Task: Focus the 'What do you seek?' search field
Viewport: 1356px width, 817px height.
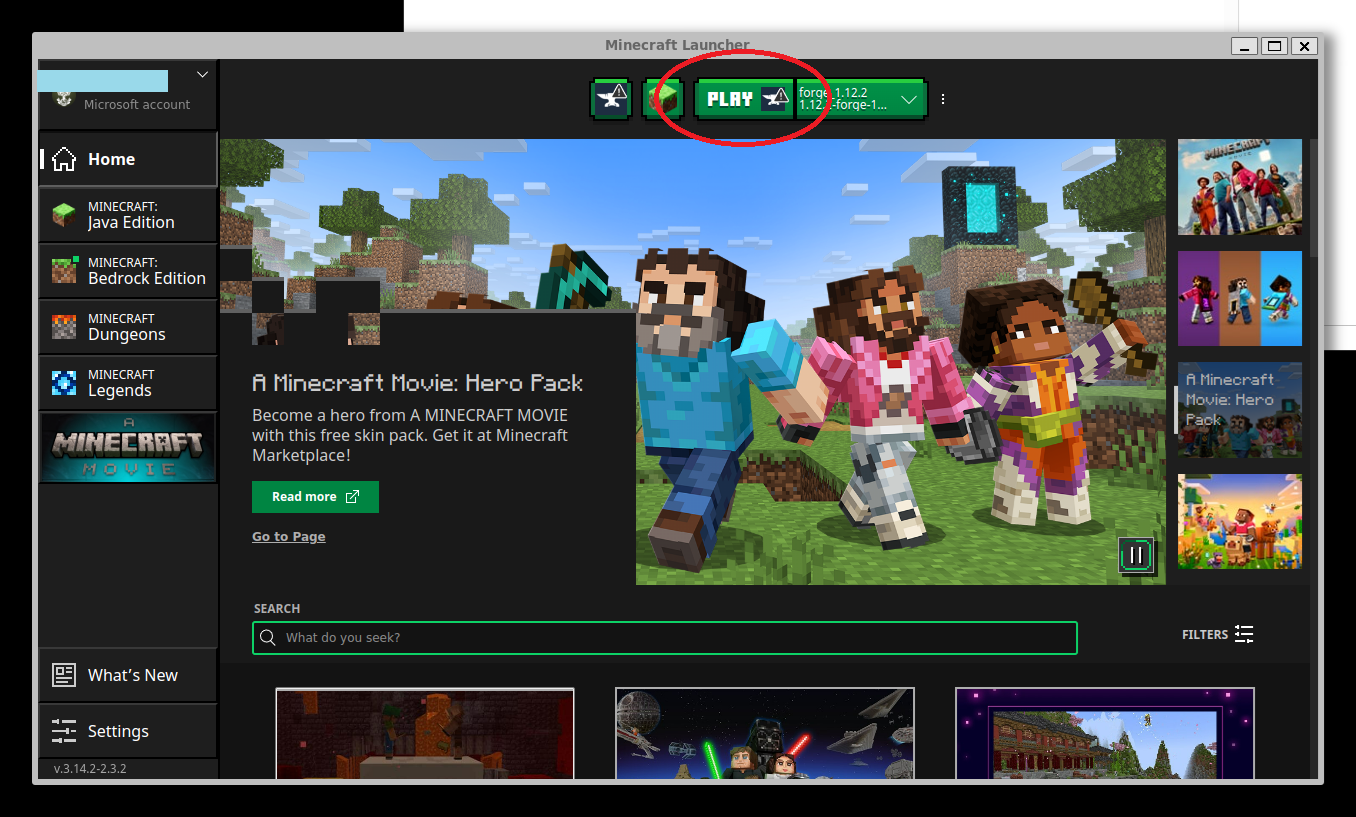Action: (x=665, y=638)
